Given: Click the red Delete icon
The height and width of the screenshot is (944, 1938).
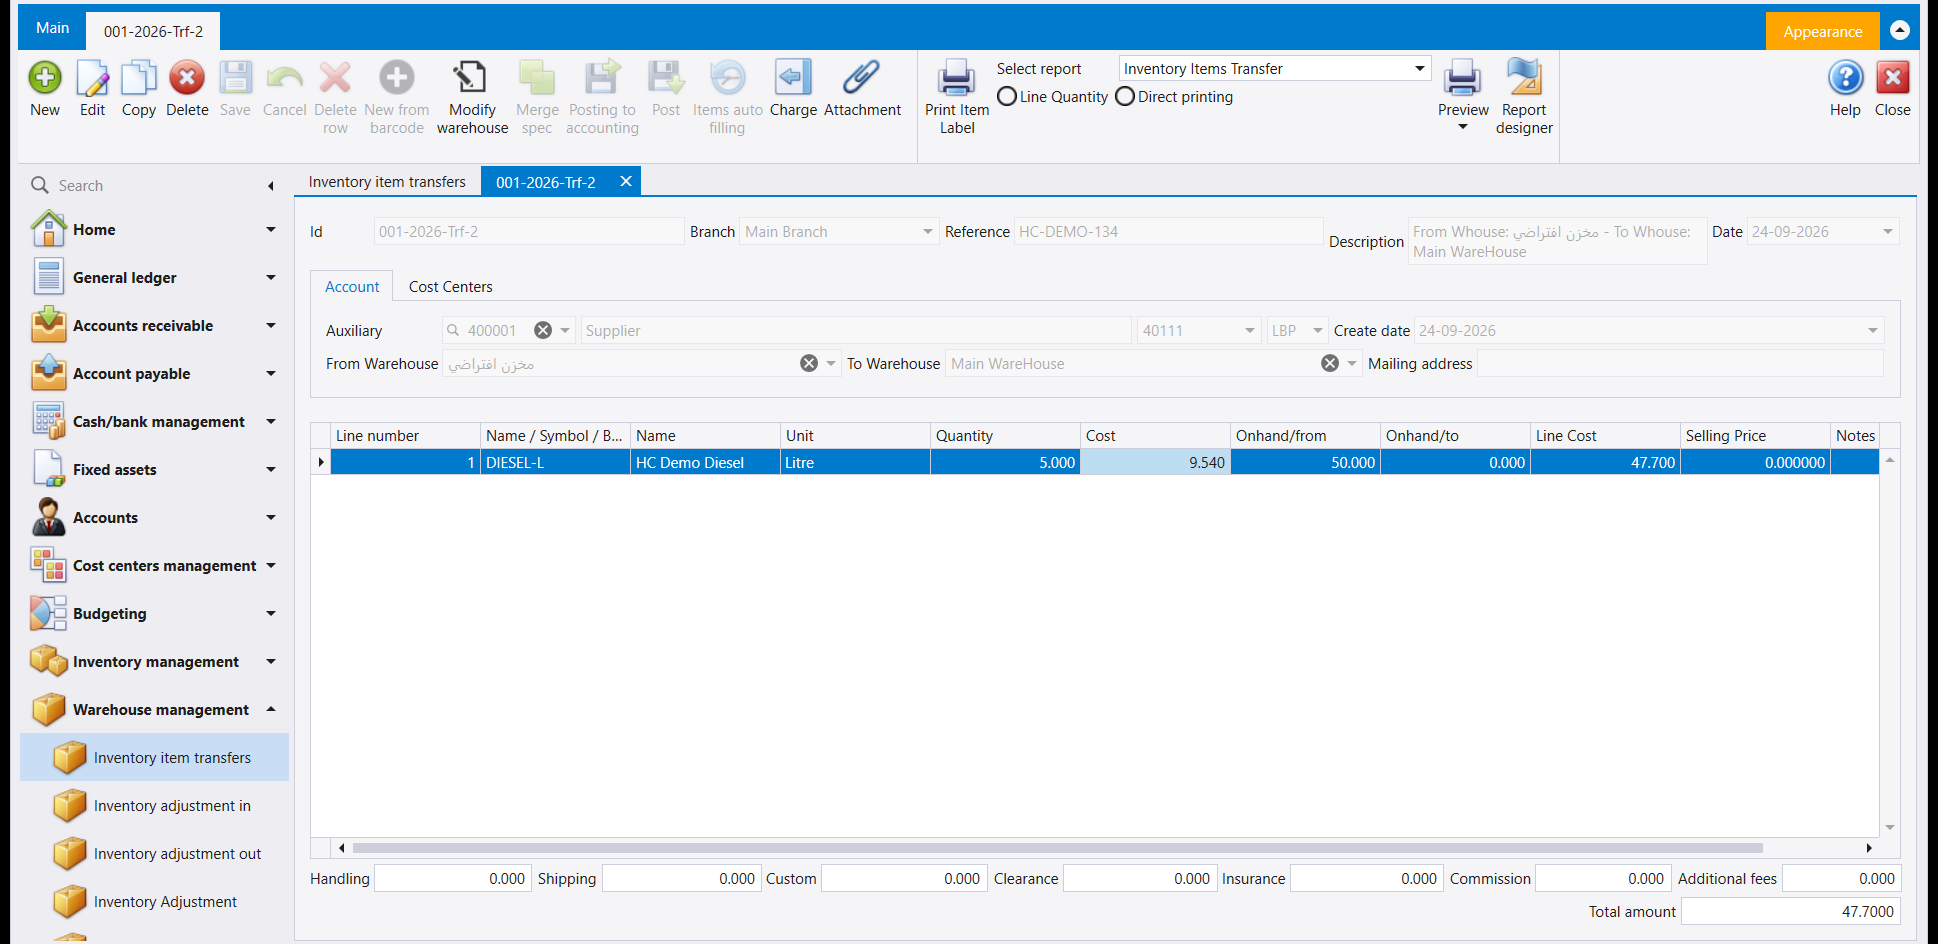Looking at the screenshot, I should tap(187, 78).
